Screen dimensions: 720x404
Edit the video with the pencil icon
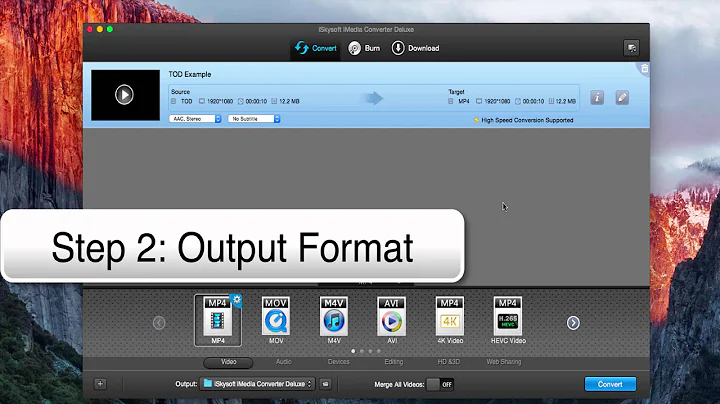pyautogui.click(x=622, y=98)
